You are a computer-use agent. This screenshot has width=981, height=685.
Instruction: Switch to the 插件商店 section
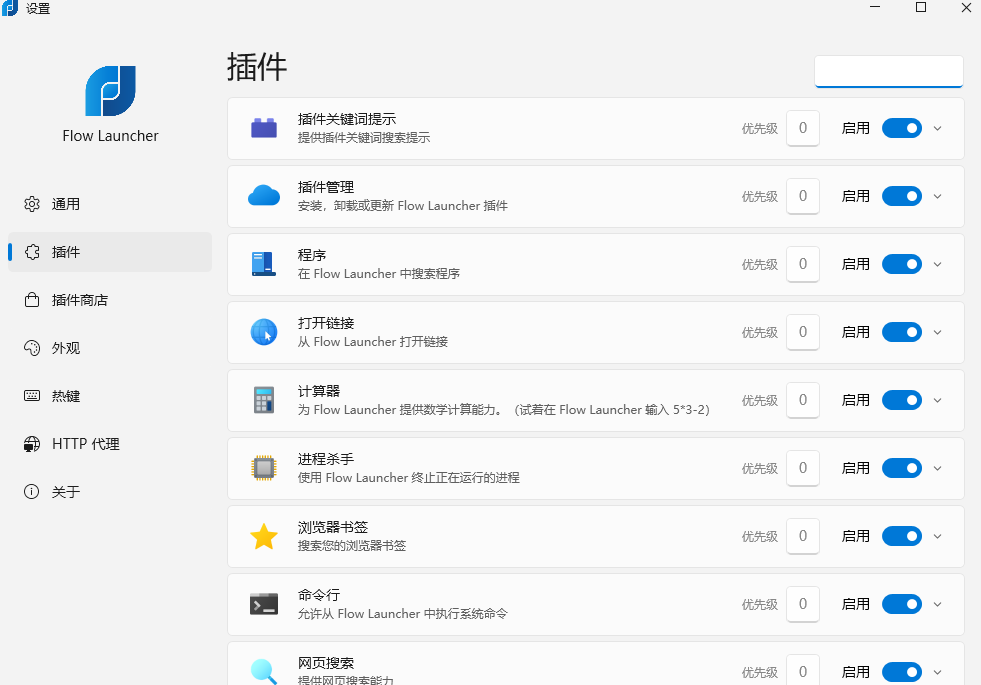click(110, 299)
